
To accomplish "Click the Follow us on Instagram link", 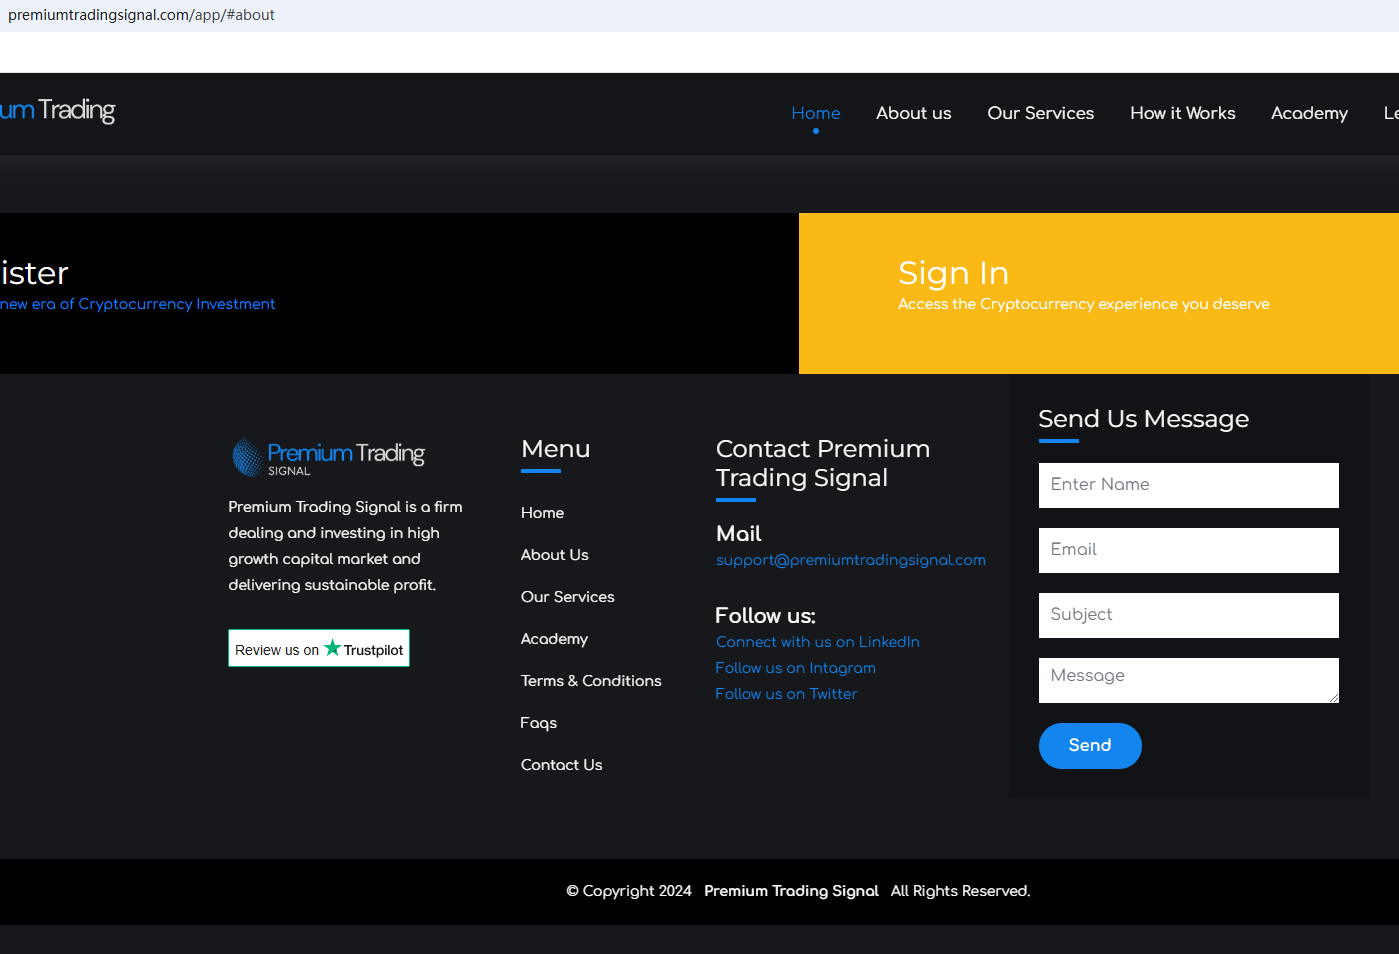I will tap(795, 668).
